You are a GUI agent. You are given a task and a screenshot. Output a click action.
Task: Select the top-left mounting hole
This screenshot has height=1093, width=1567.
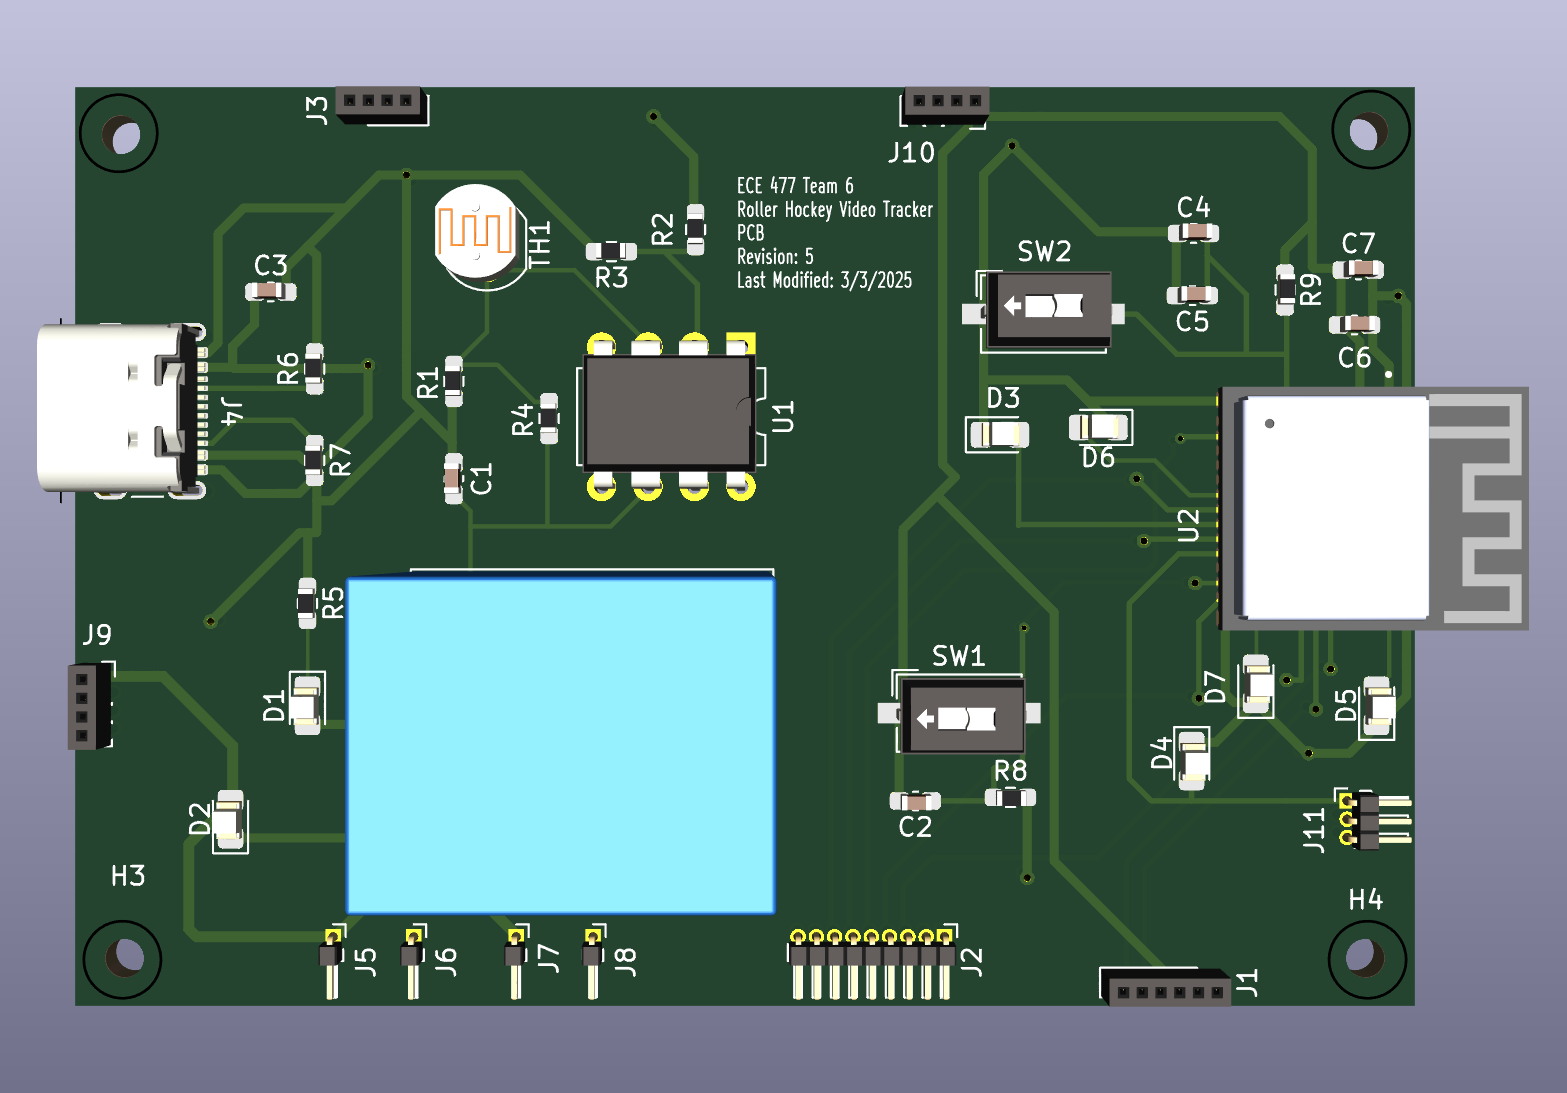pyautogui.click(x=121, y=134)
